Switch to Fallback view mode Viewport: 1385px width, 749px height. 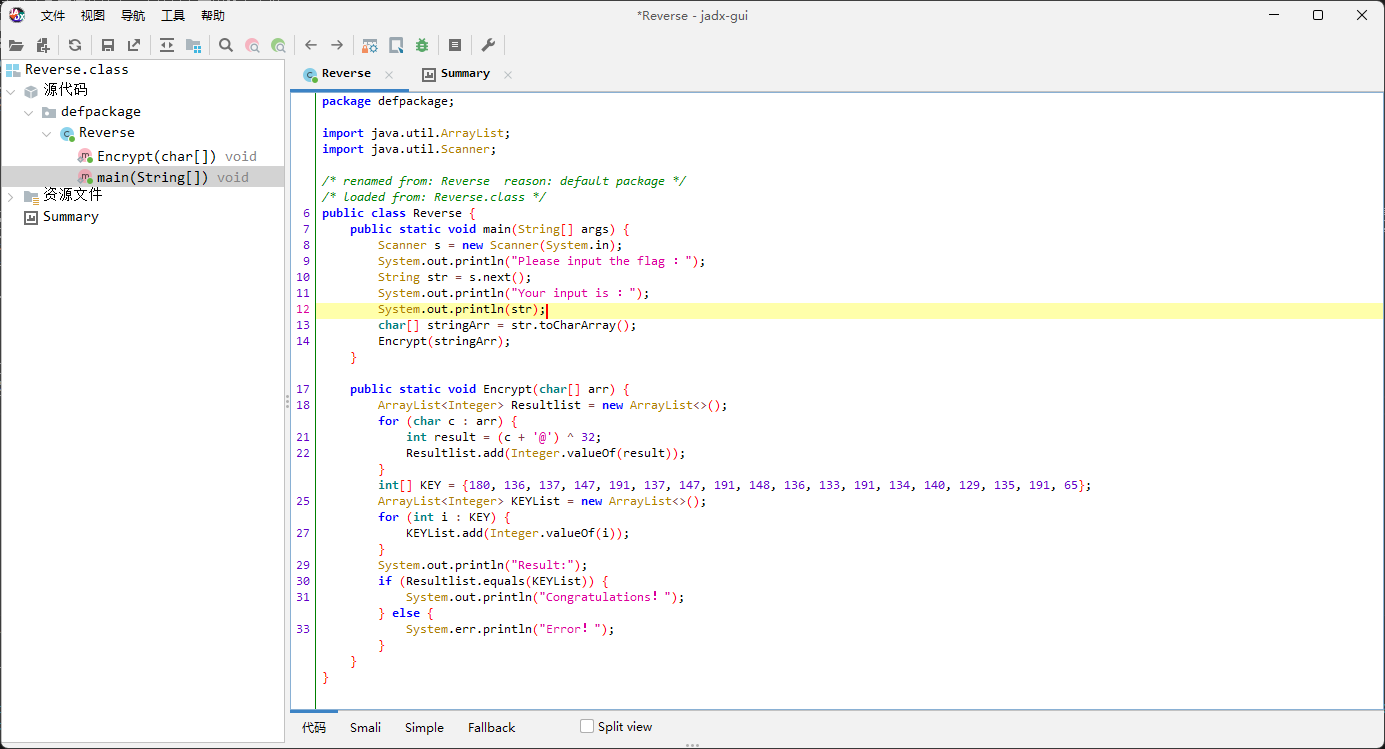491,727
